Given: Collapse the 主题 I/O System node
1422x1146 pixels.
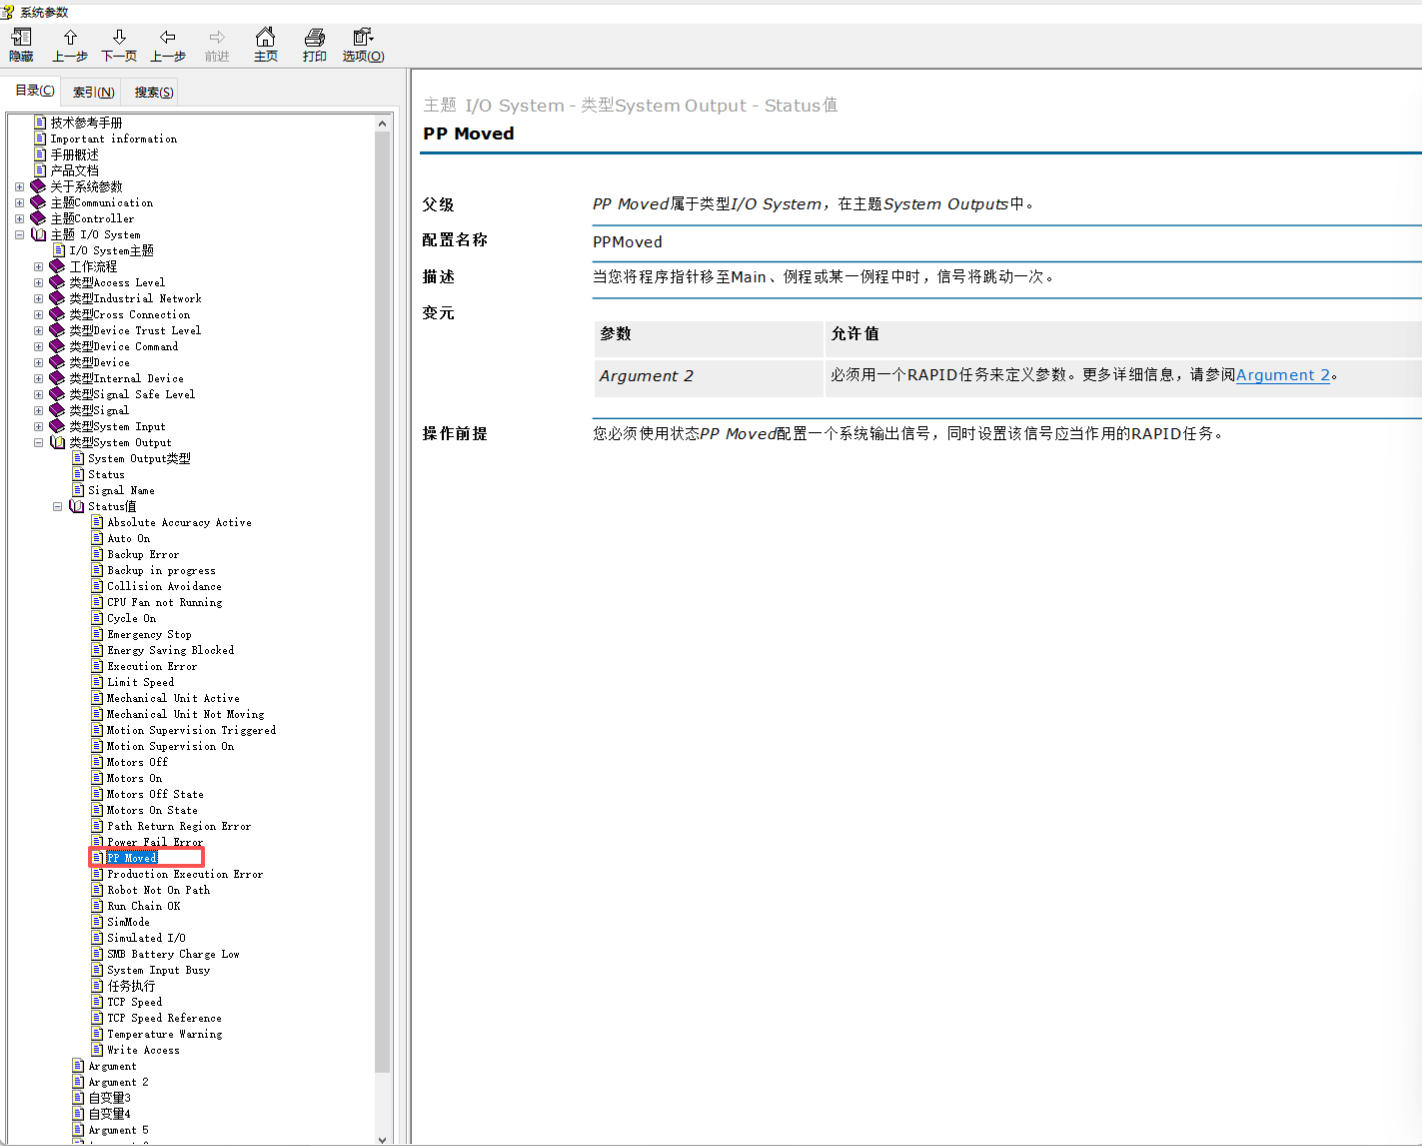Looking at the screenshot, I should click(x=19, y=235).
